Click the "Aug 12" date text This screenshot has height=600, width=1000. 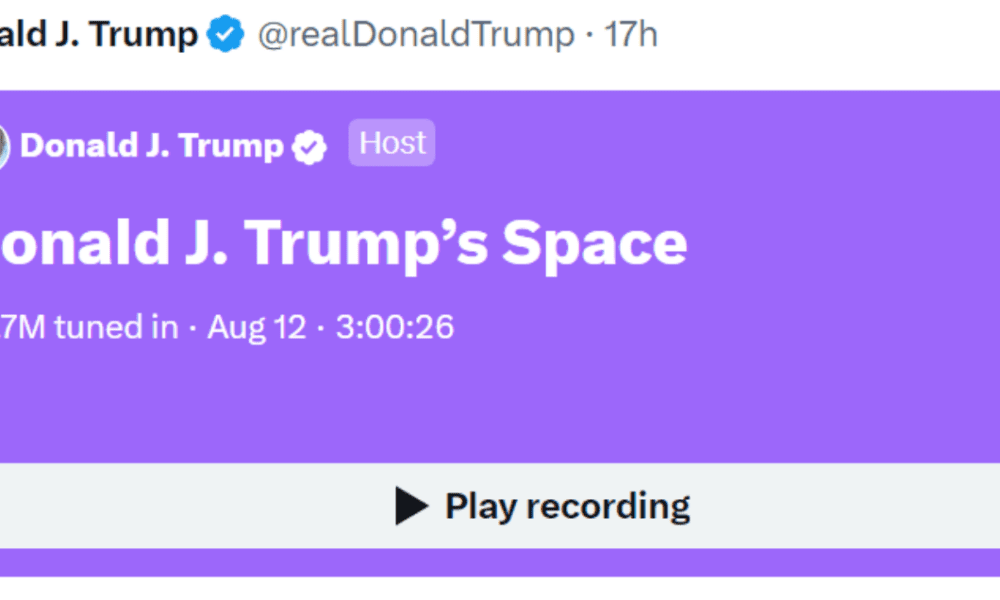point(256,327)
